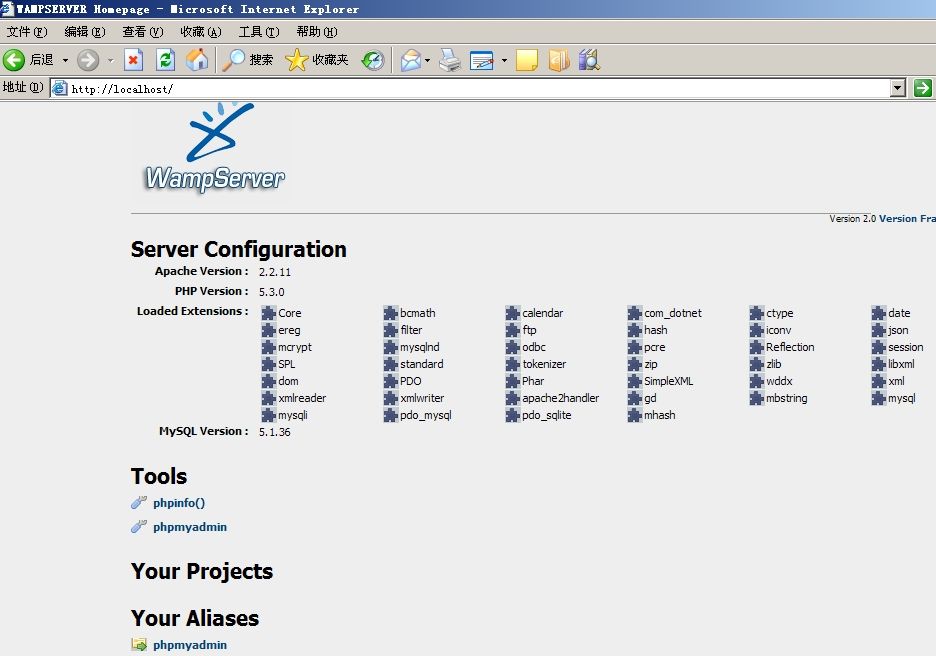Click the wrench icon beside phpinfo()

pos(139,503)
